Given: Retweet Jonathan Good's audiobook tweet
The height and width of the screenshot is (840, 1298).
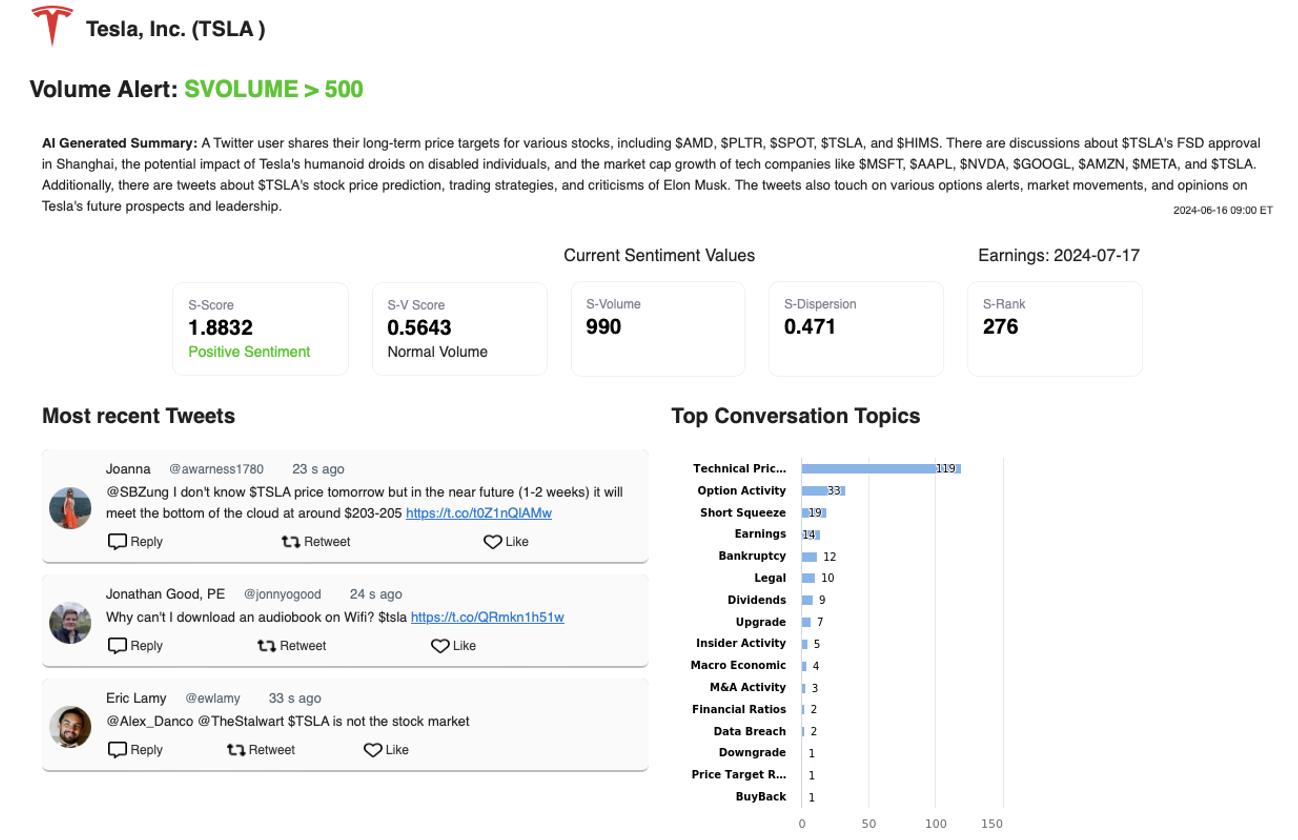Looking at the screenshot, I should (x=292, y=646).
